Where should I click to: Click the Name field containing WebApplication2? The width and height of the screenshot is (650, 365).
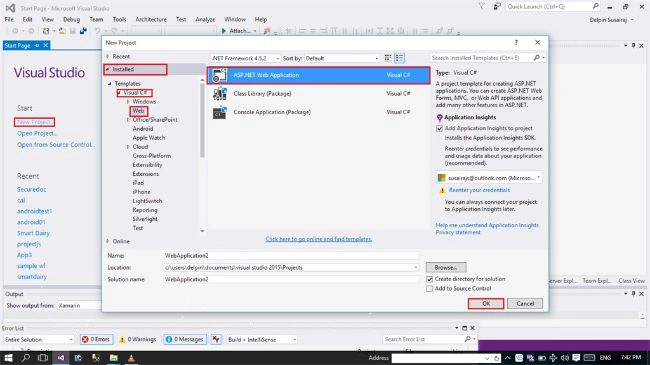[291, 256]
